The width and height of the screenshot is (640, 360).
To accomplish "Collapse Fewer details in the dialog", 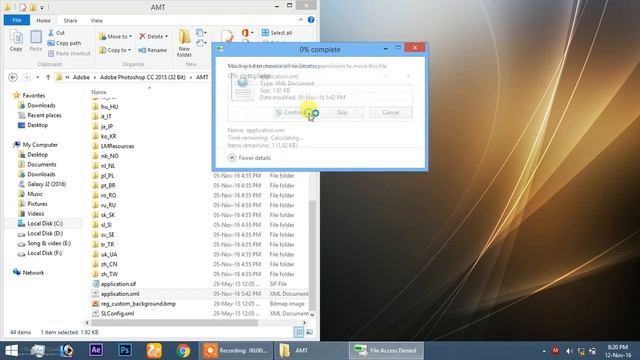I will tap(249, 158).
